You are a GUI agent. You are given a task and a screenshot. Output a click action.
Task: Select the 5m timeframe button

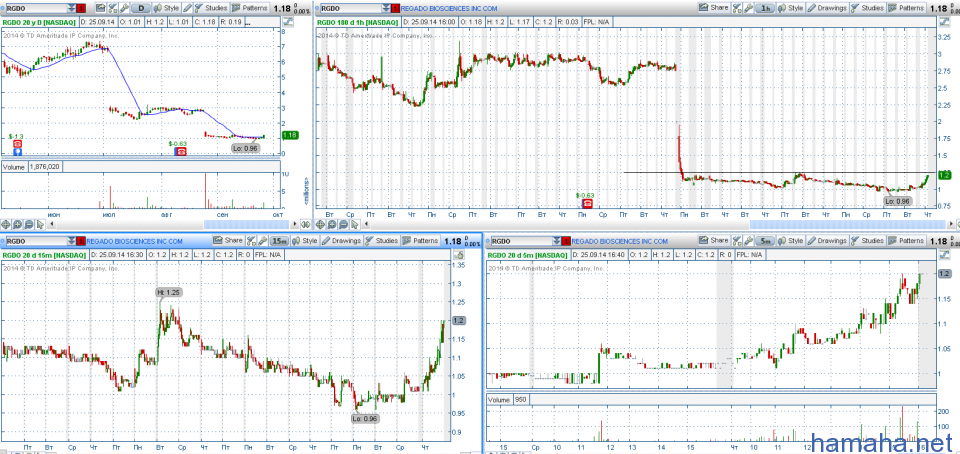(x=765, y=240)
